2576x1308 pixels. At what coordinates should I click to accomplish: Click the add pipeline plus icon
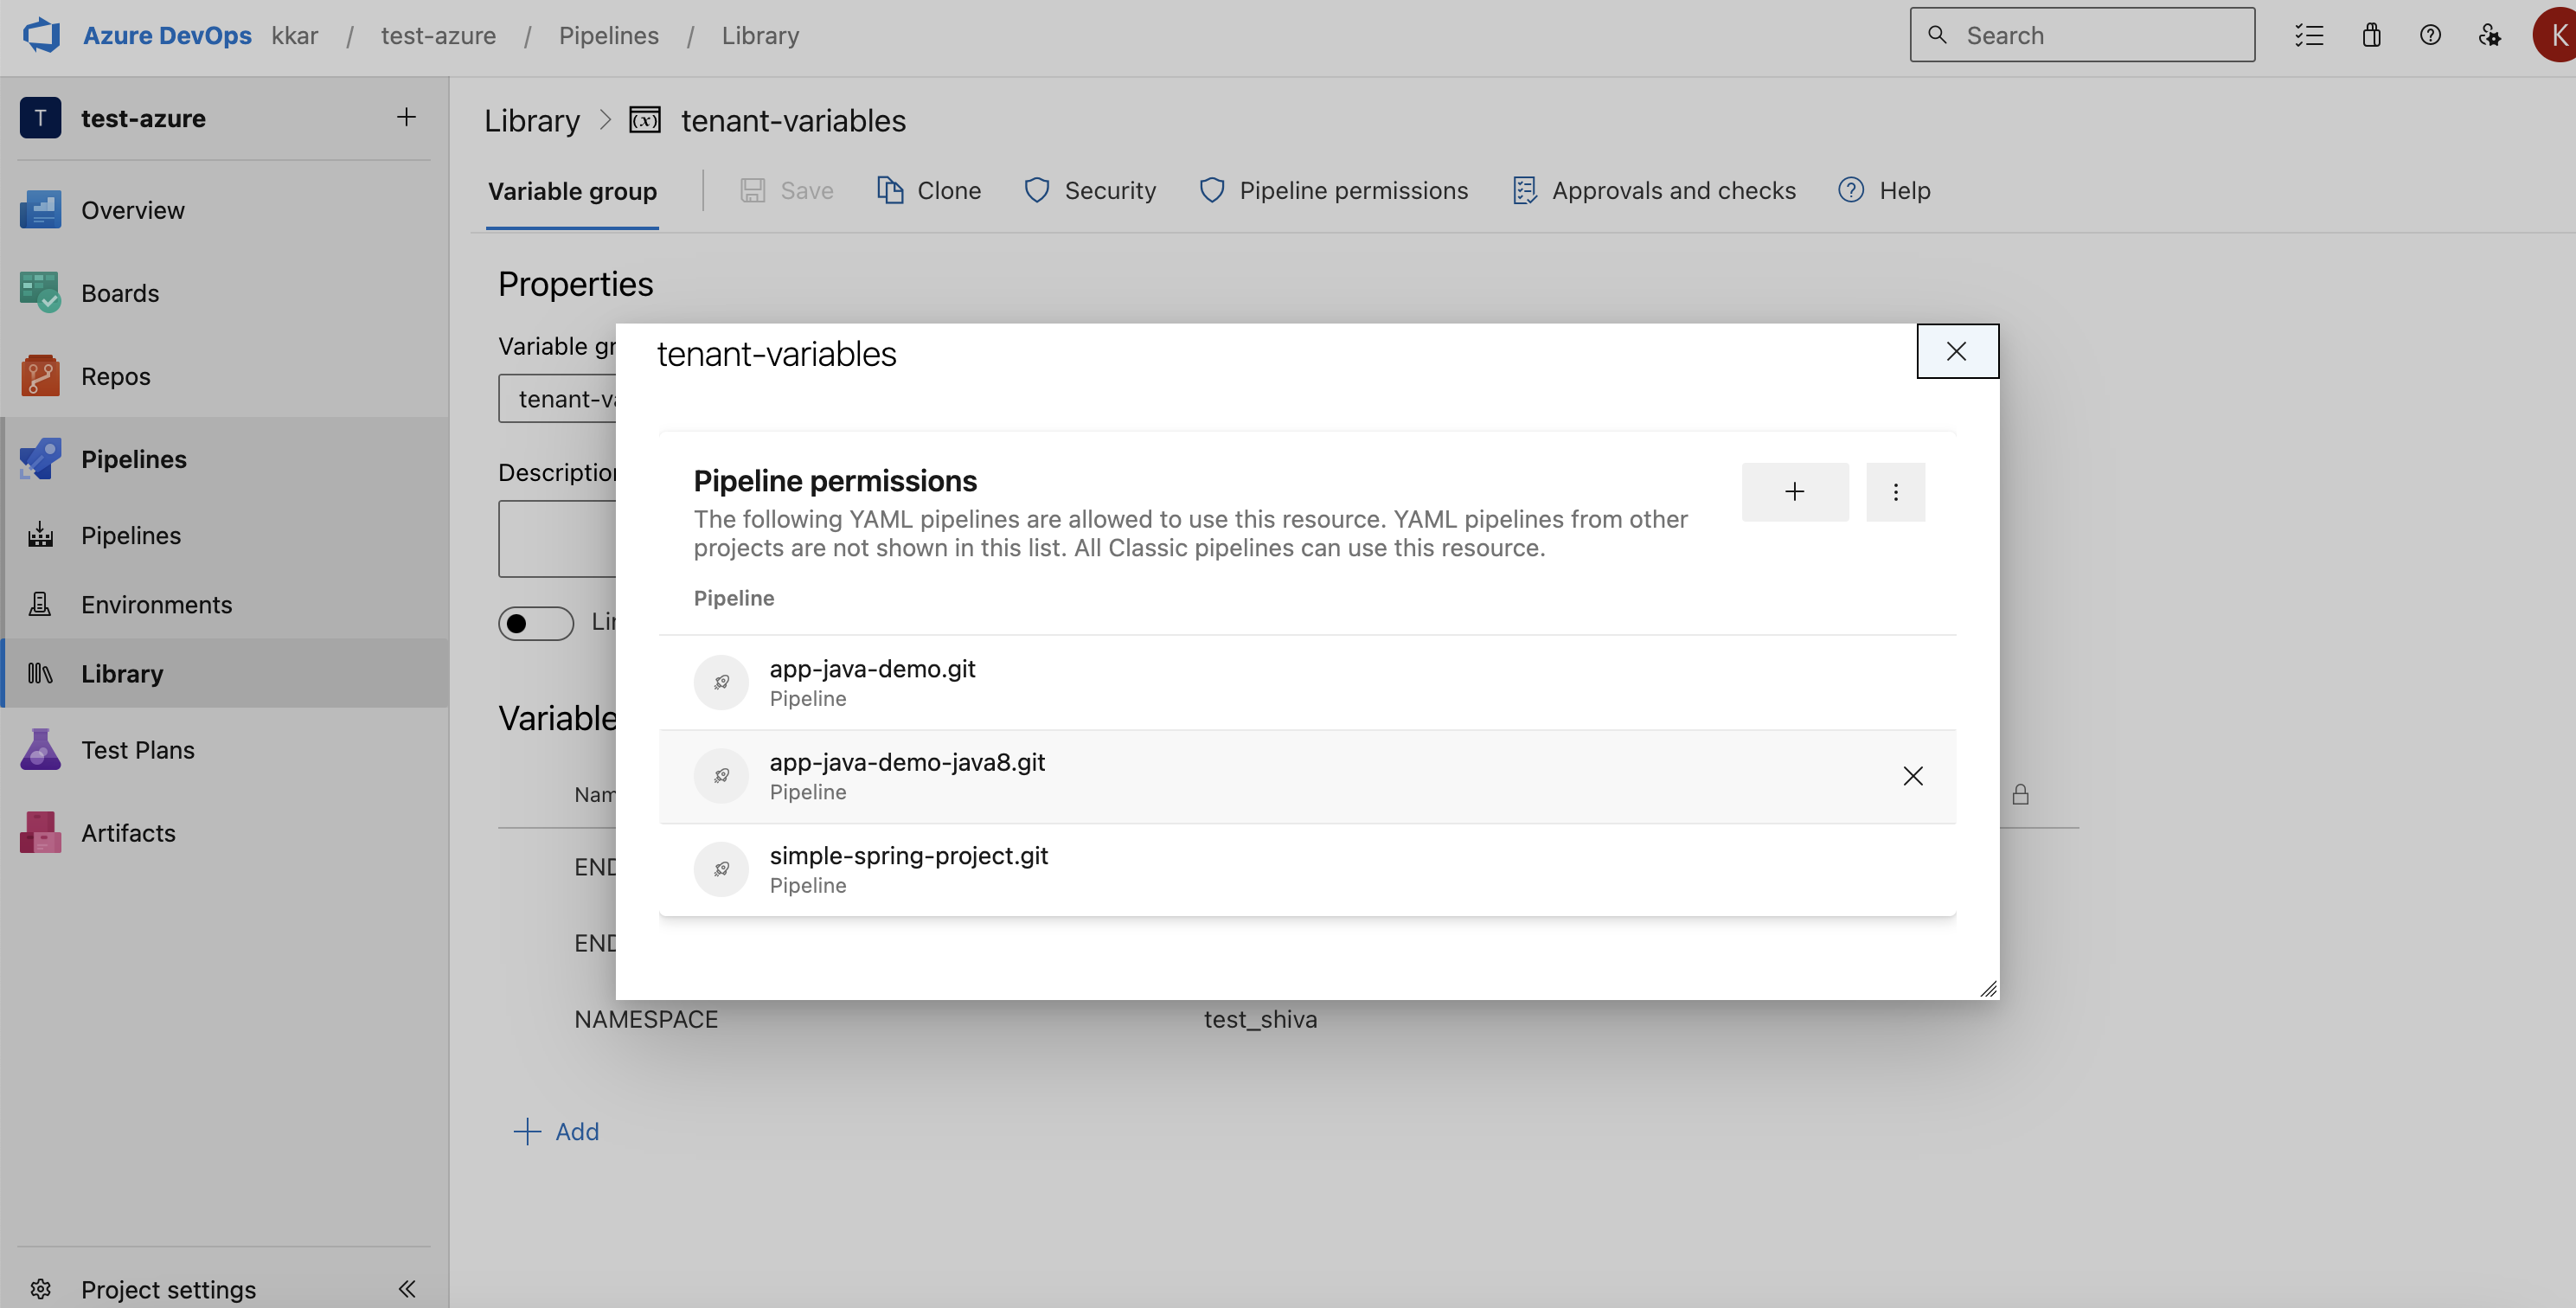click(1794, 492)
